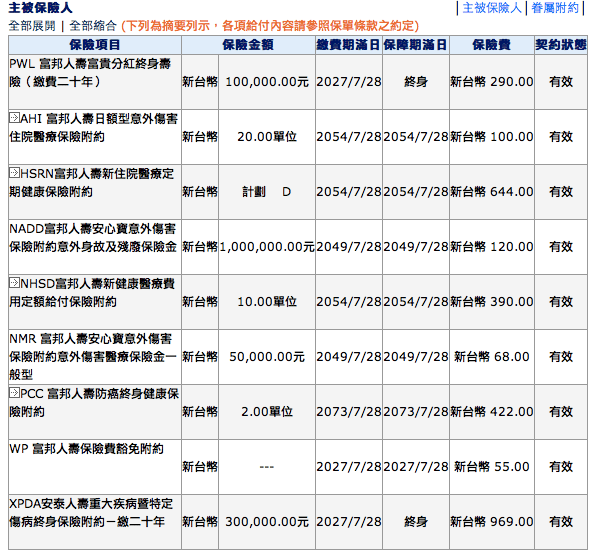Select the AHI 富邦人壽日額型意外傷害住院醫療 item name
This screenshot has width=594, height=555.
point(93,128)
